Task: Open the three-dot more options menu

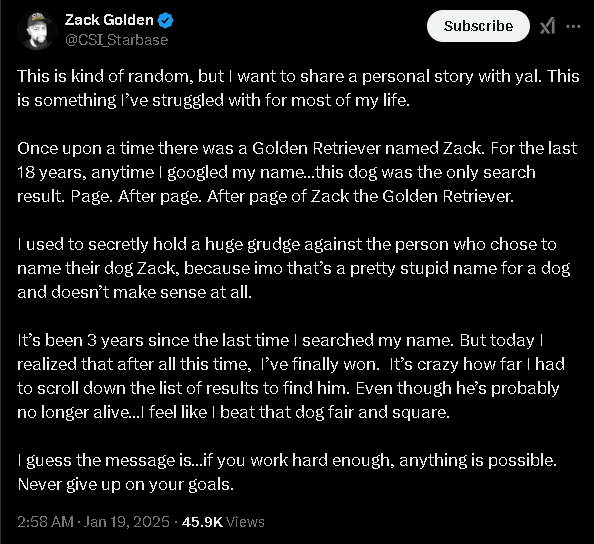Action: [573, 26]
